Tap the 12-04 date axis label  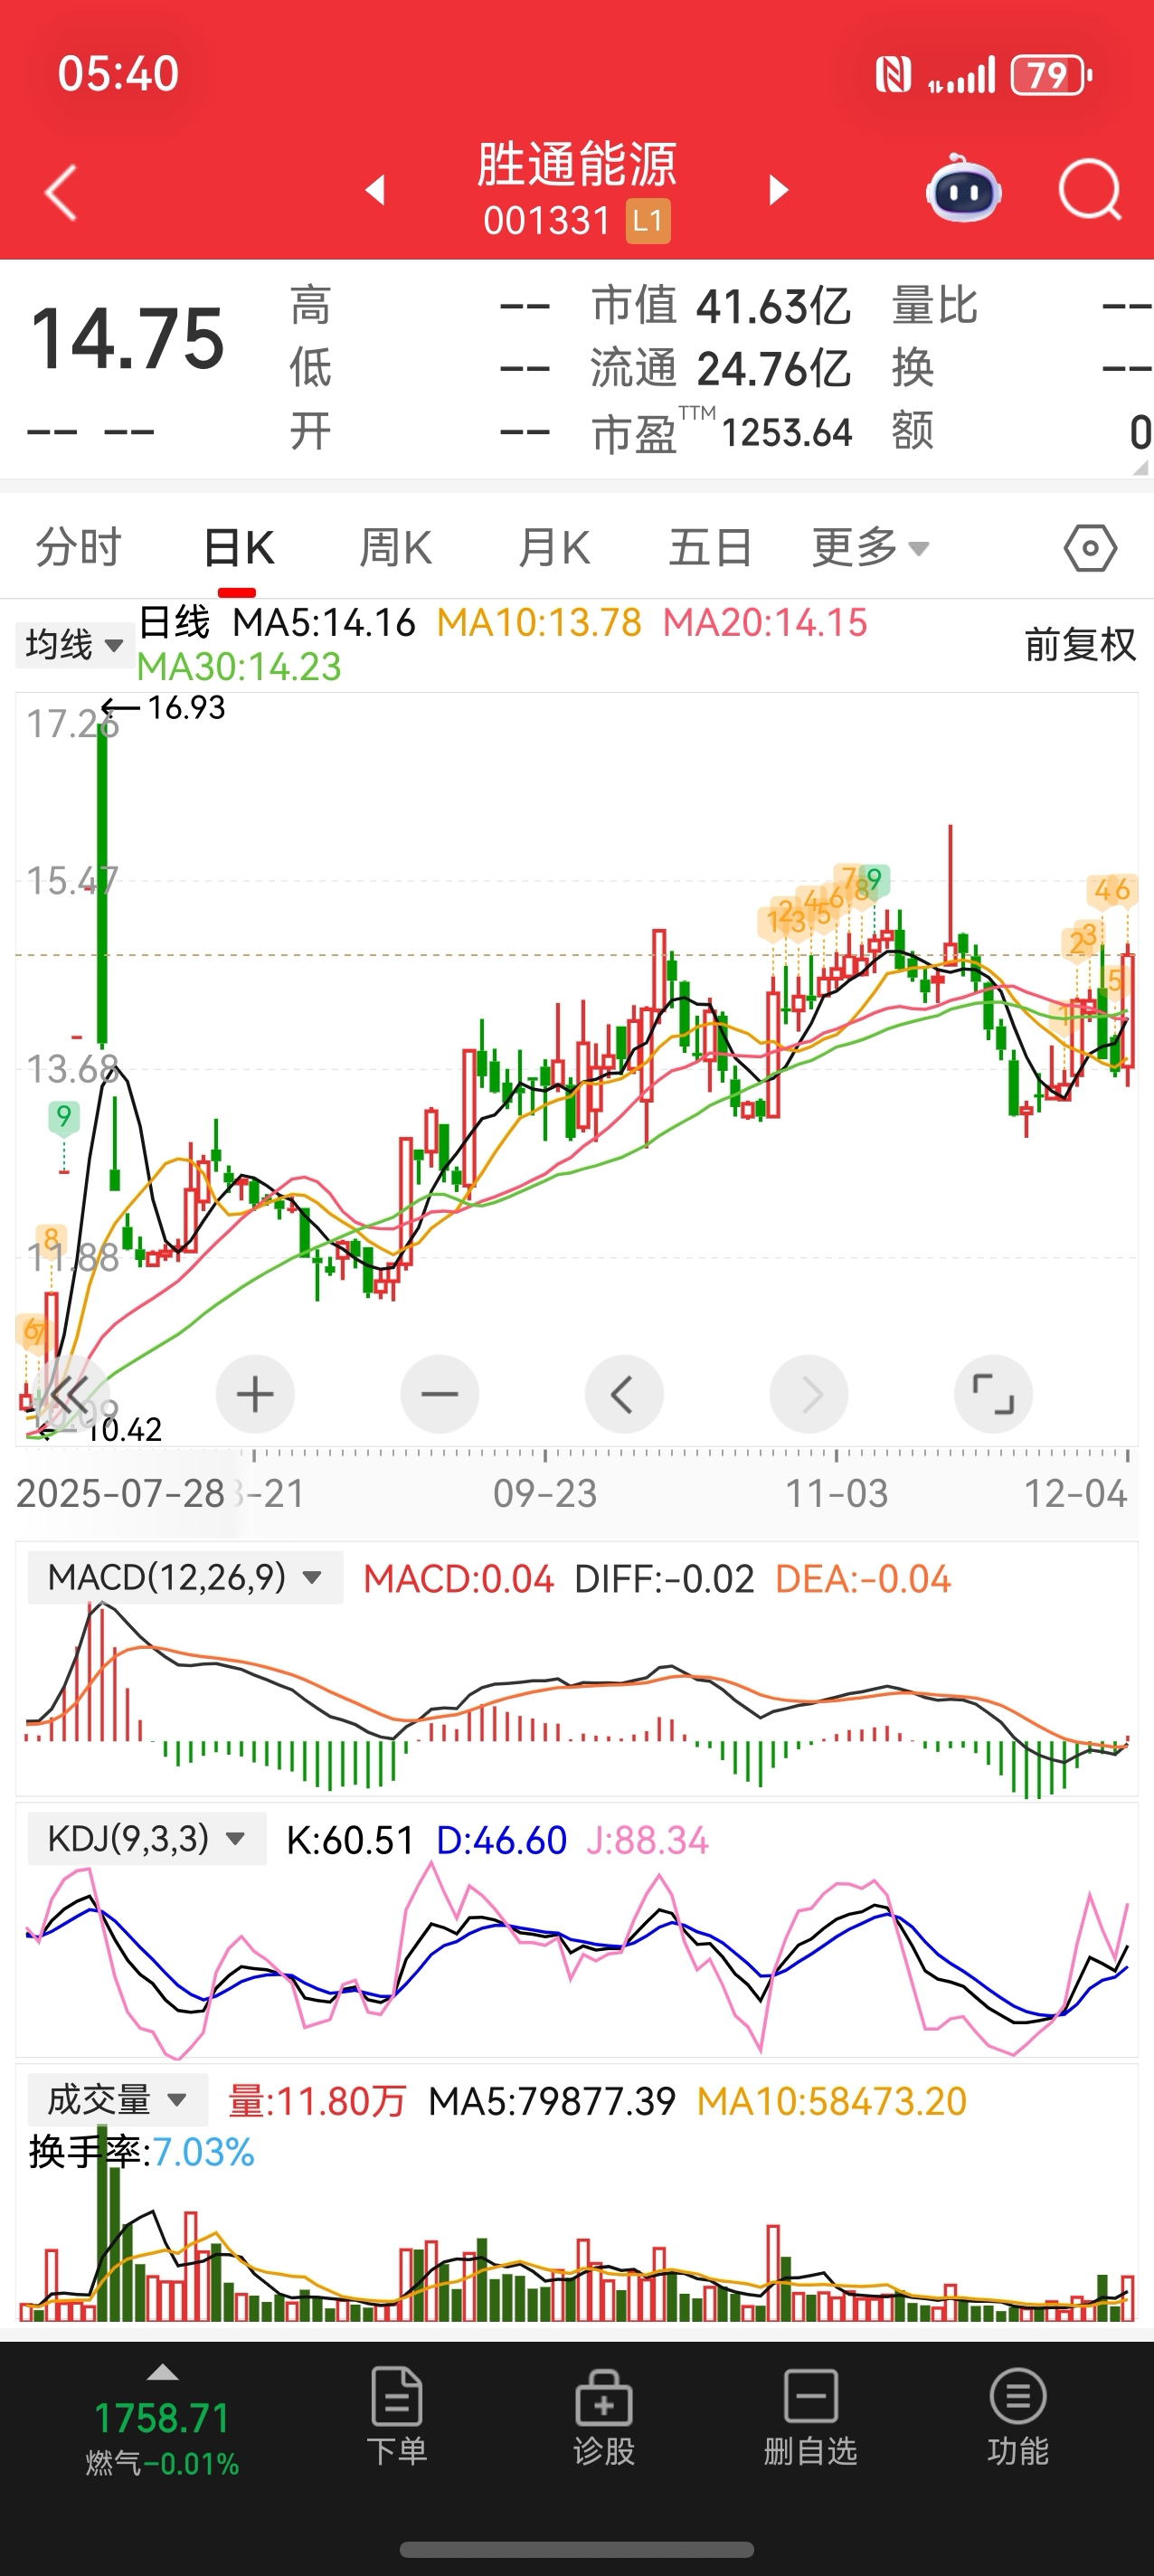(1076, 1494)
